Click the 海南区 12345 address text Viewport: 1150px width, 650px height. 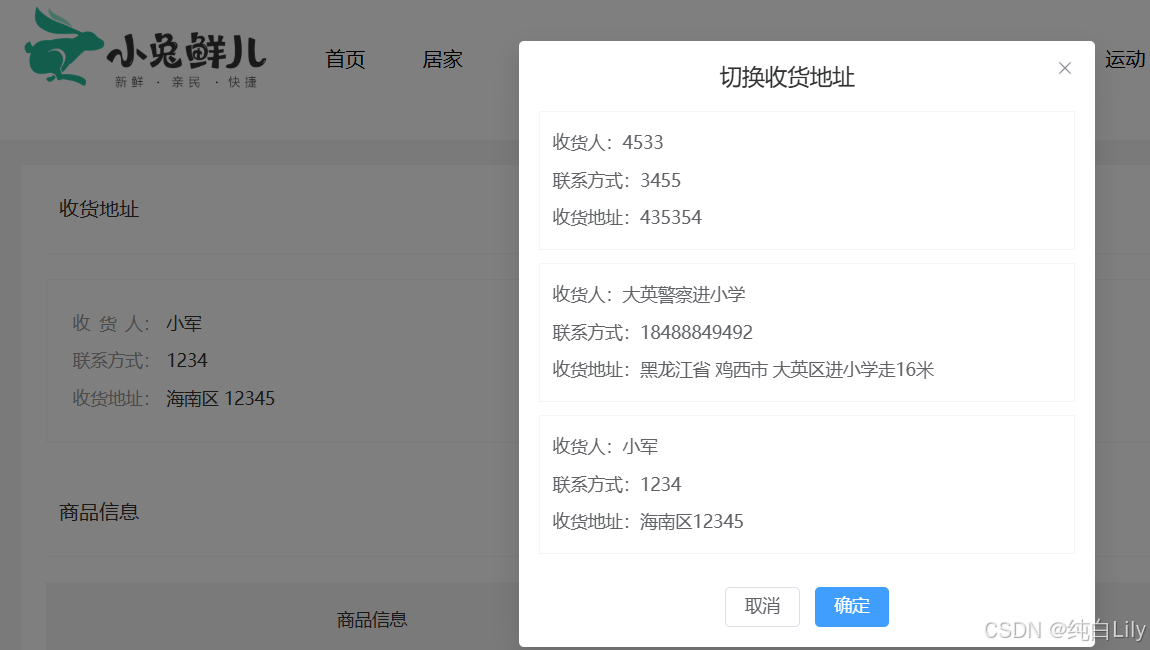point(221,398)
